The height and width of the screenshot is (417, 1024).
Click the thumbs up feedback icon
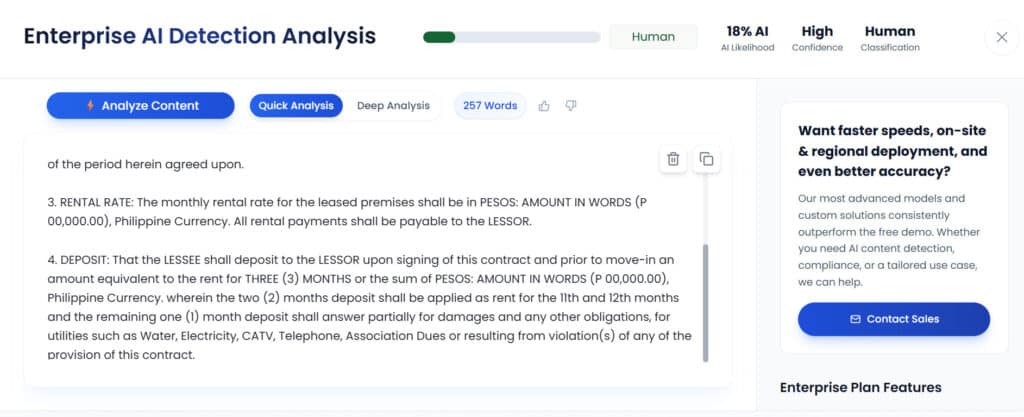tap(544, 106)
